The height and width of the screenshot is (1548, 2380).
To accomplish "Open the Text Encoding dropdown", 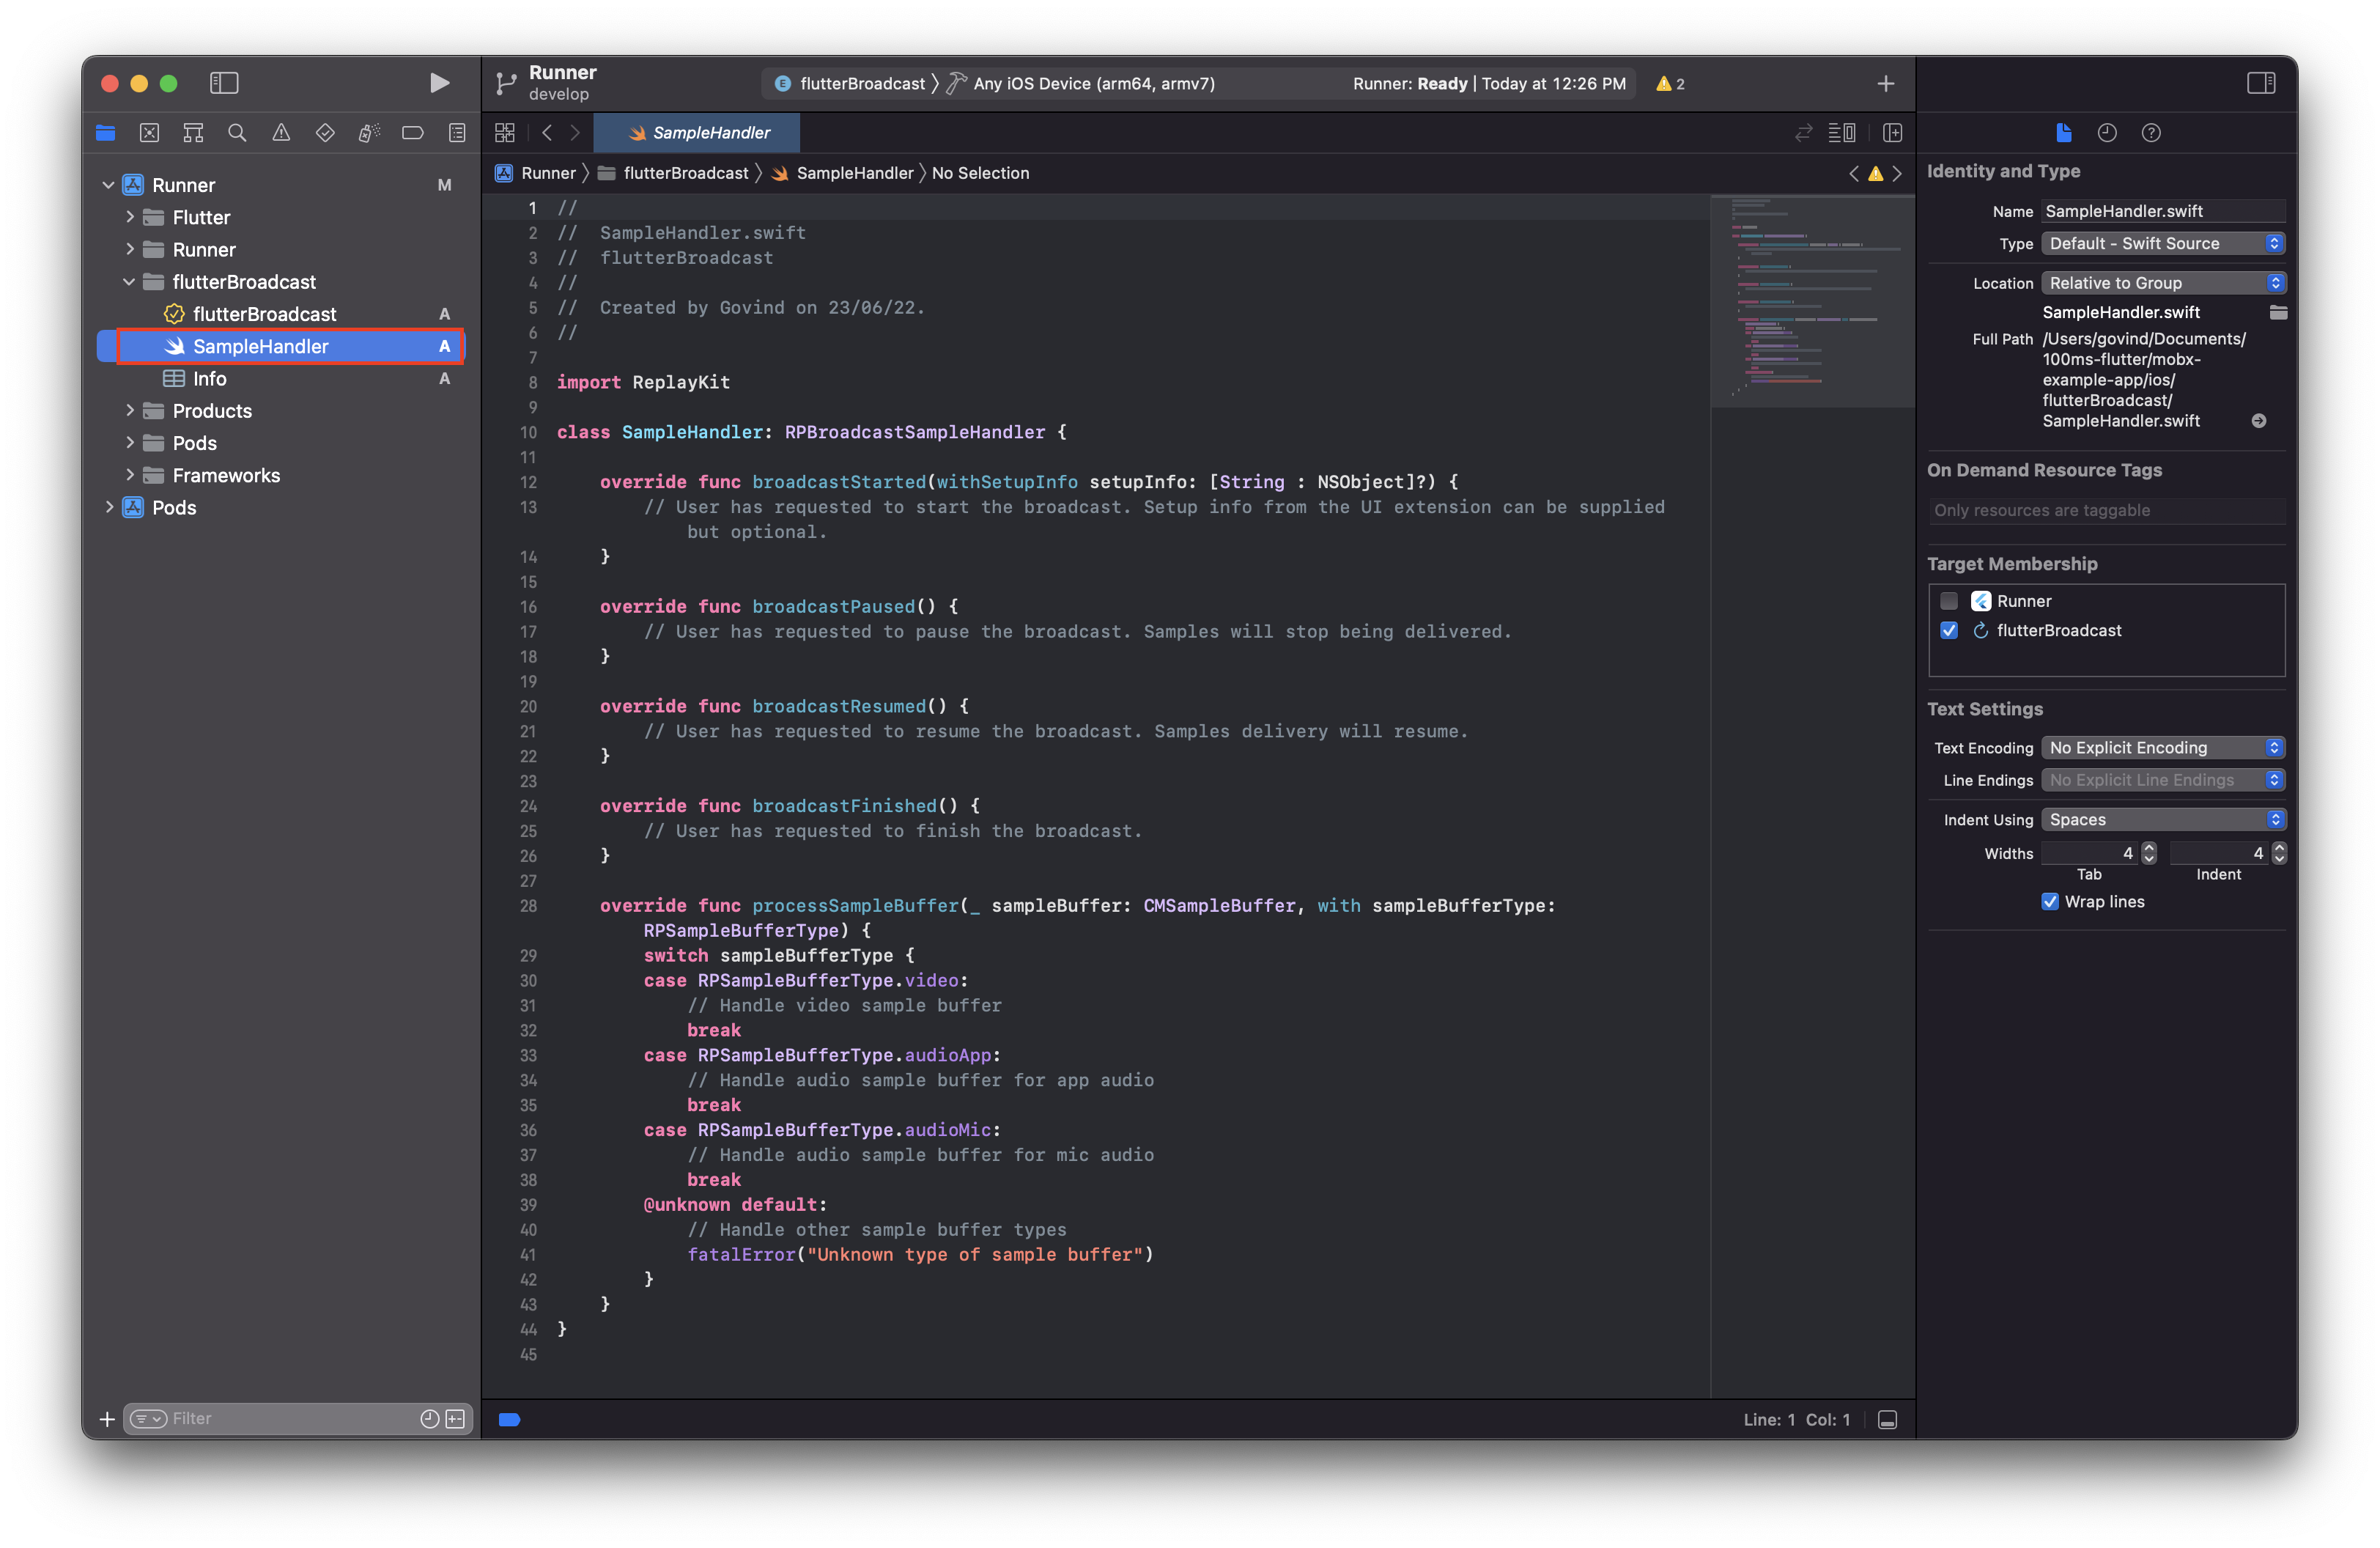I will (x=2163, y=747).
